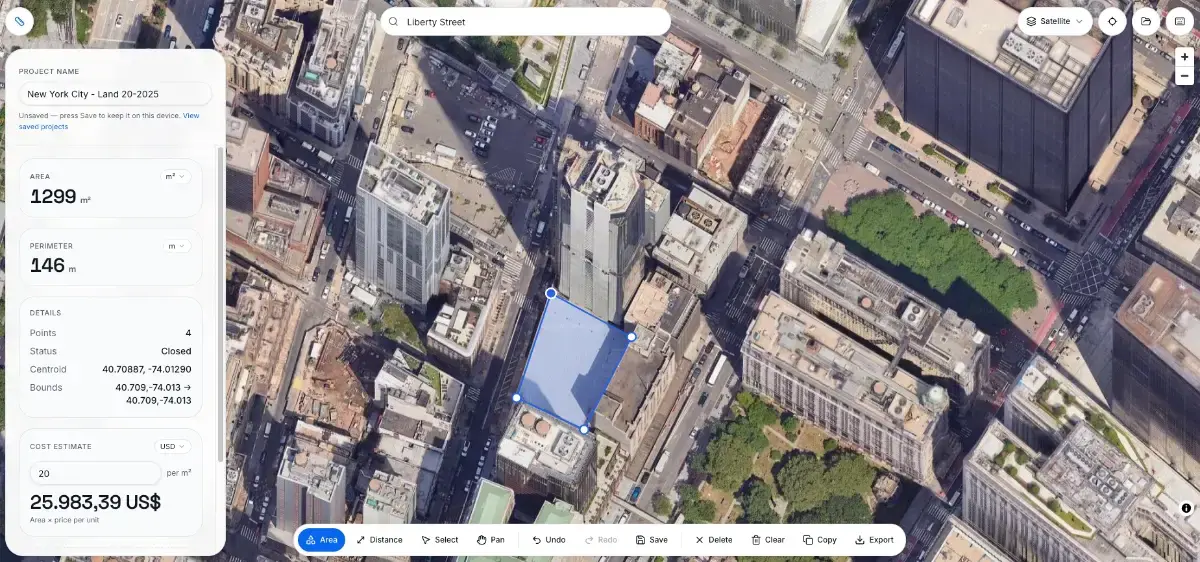This screenshot has height=562, width=1200.
Task: Click the polygon's right vertex handle
Action: 631,337
